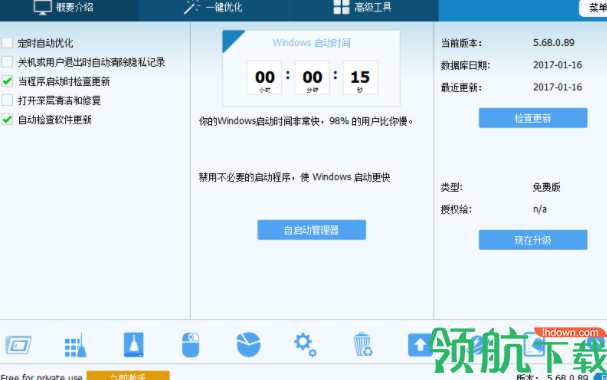This screenshot has height=380, width=607.
Task: Enable 定时自动优化 checkbox
Action: [7, 43]
